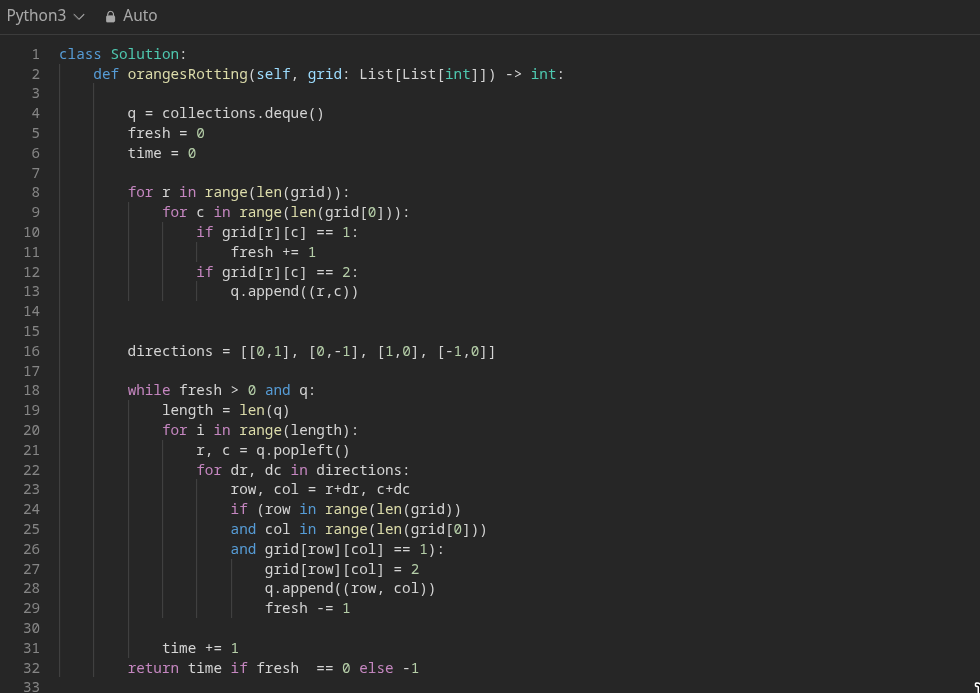Click 'for i in range(length):' line
The width and height of the screenshot is (980, 693).
[260, 431]
